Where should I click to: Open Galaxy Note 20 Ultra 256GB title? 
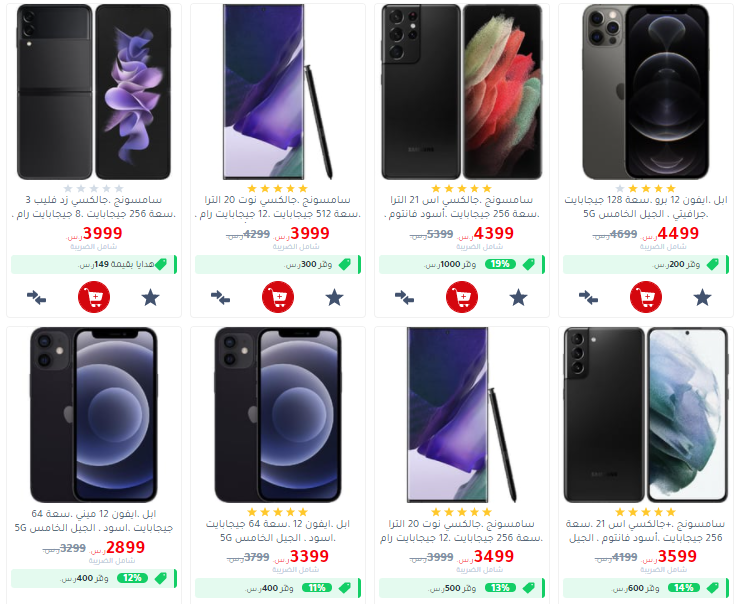coord(462,531)
